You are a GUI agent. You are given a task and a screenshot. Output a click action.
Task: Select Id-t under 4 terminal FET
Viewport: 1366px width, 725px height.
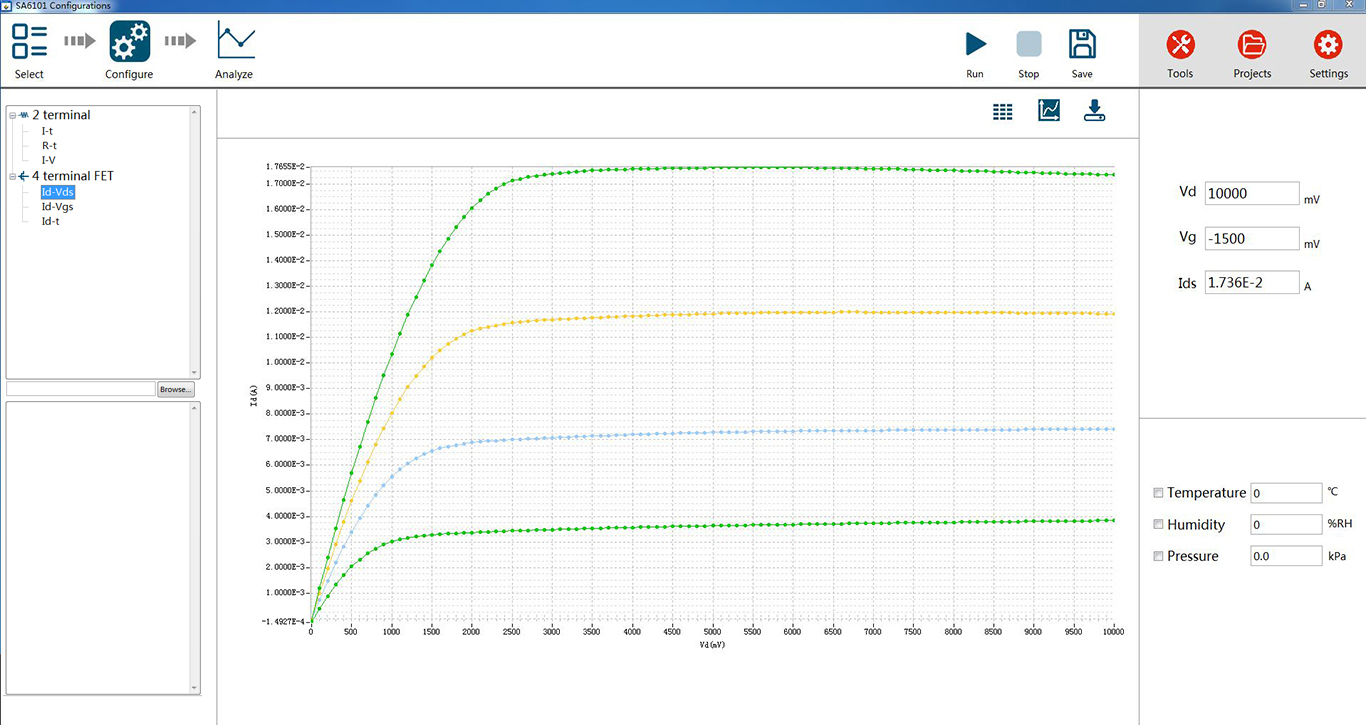pos(50,221)
